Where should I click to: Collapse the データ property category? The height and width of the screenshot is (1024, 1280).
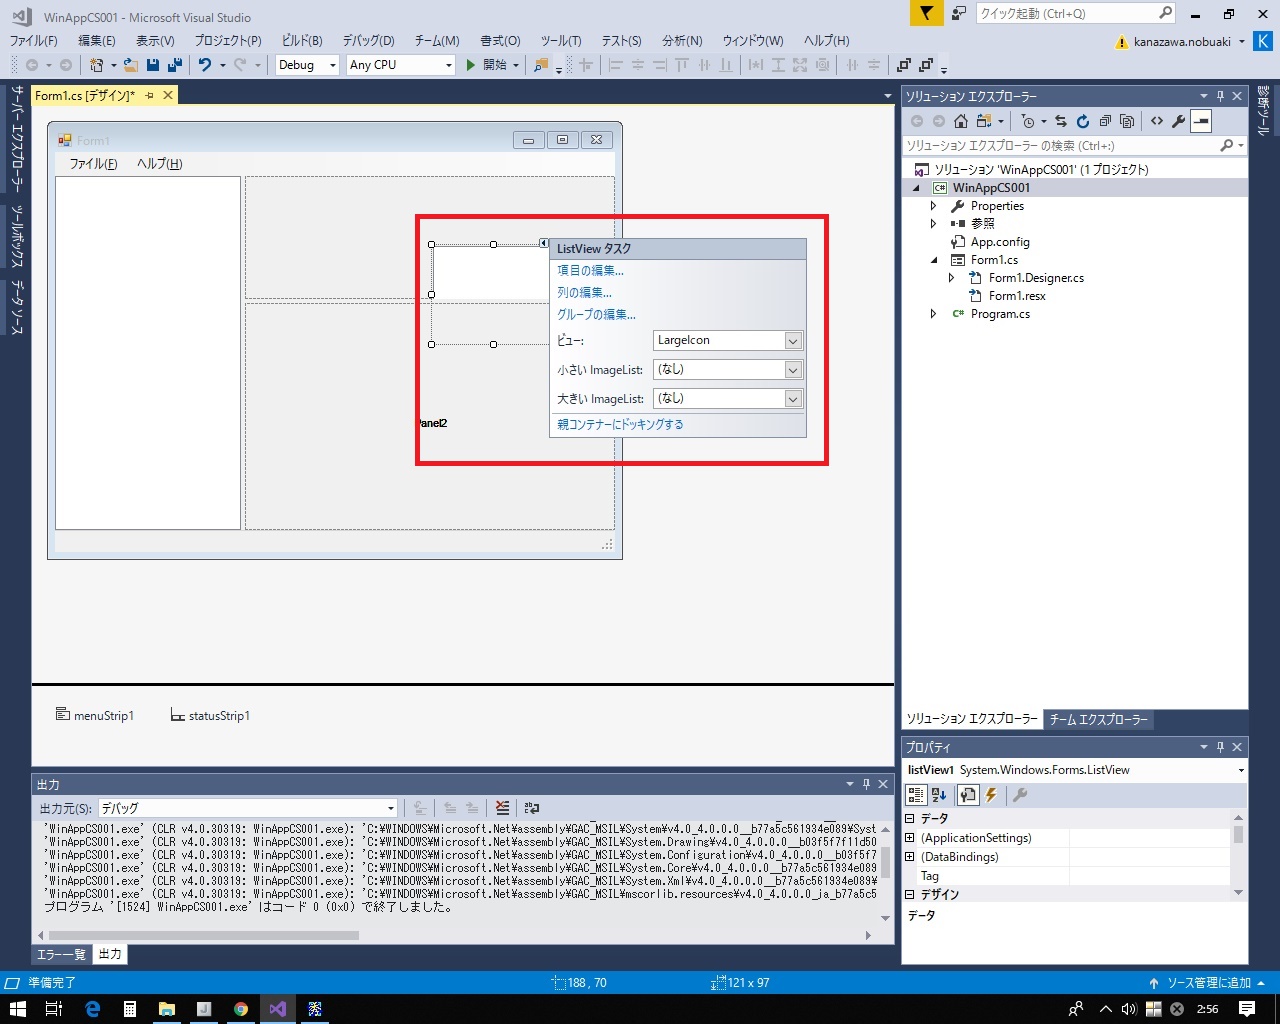pos(910,818)
